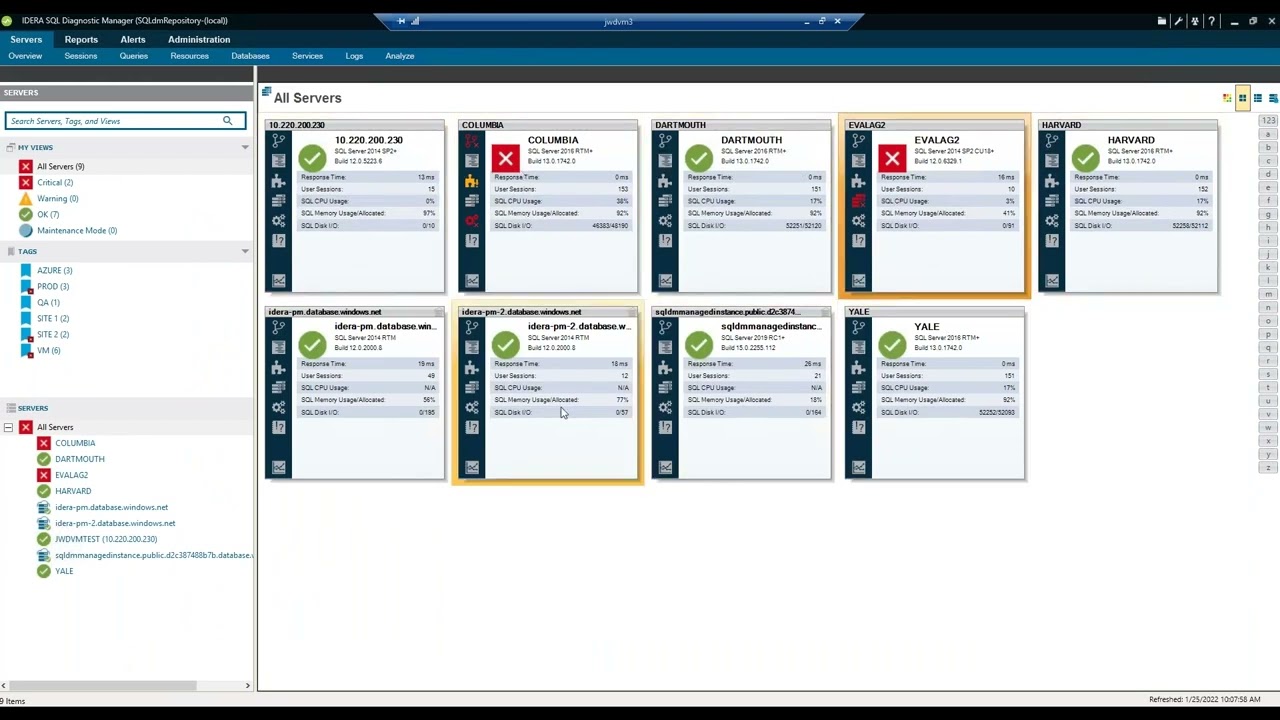Open databases icon on the sqldmmanagedinstance card
Screen dimensions: 1280x720
(664, 387)
